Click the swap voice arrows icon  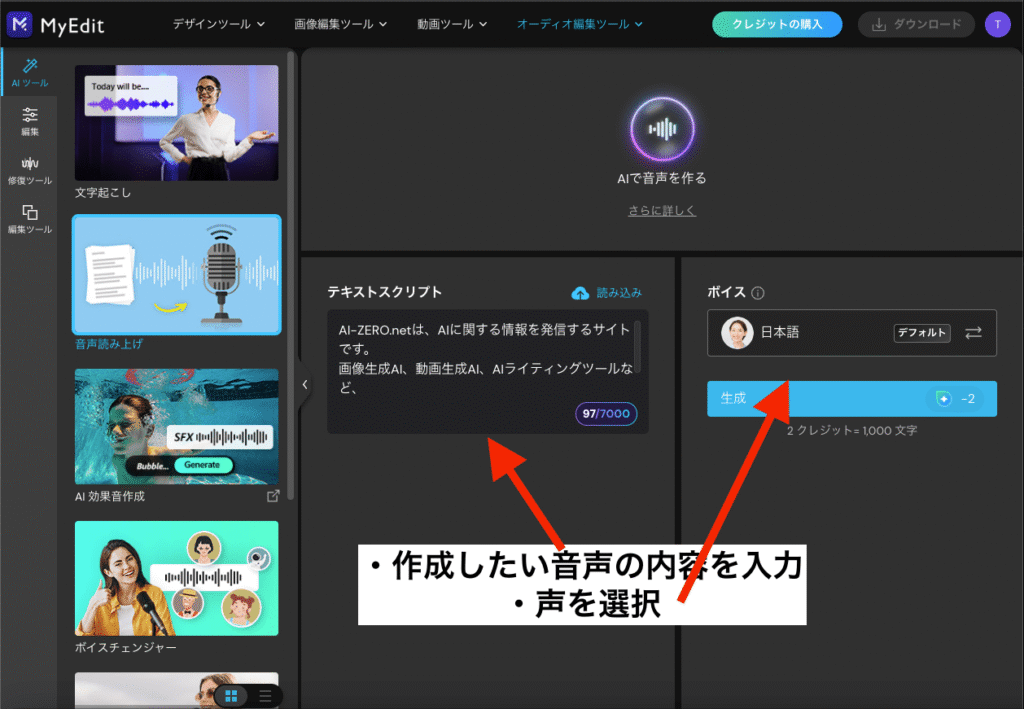[x=973, y=332]
